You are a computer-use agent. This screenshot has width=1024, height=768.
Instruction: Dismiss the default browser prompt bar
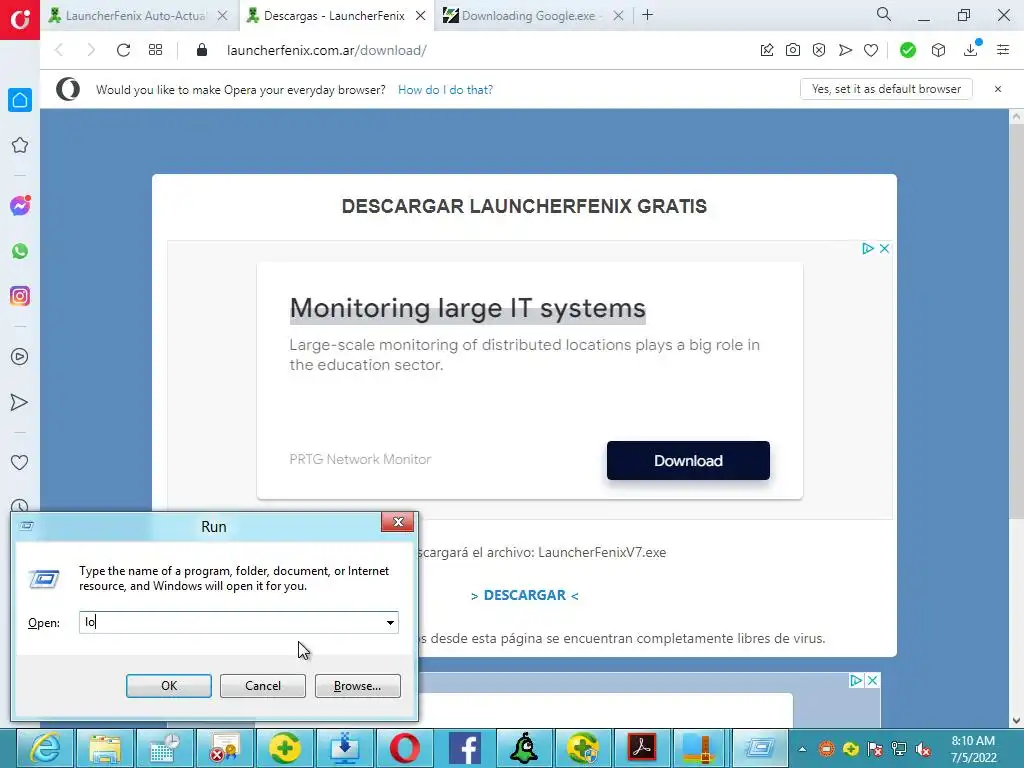[997, 89]
